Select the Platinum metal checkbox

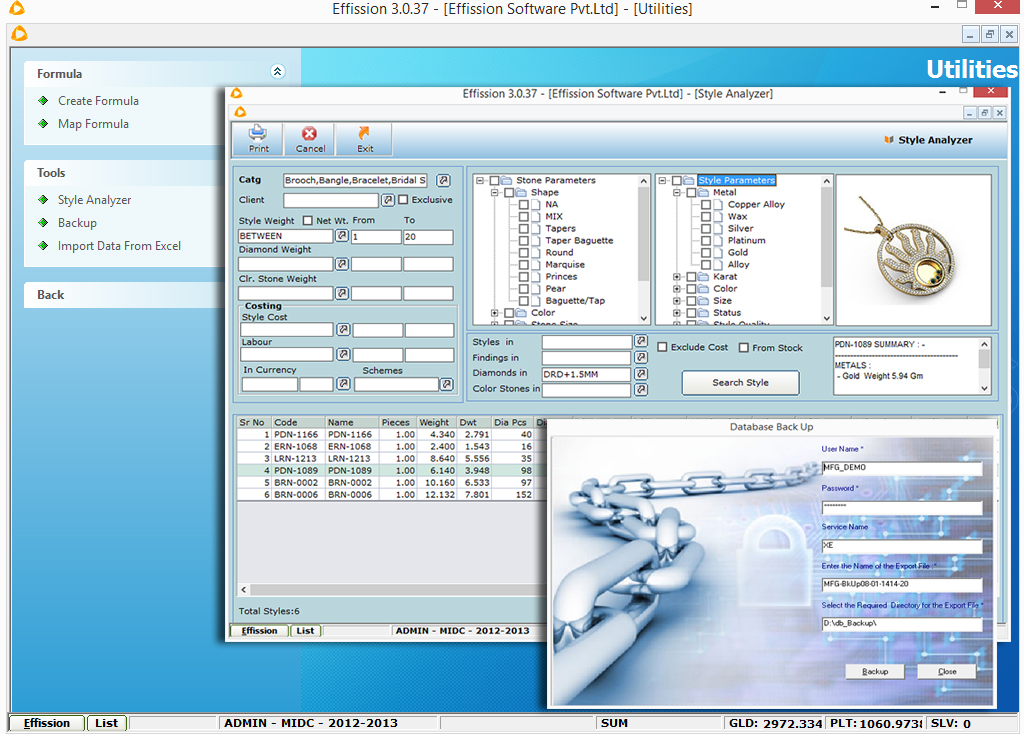(706, 240)
